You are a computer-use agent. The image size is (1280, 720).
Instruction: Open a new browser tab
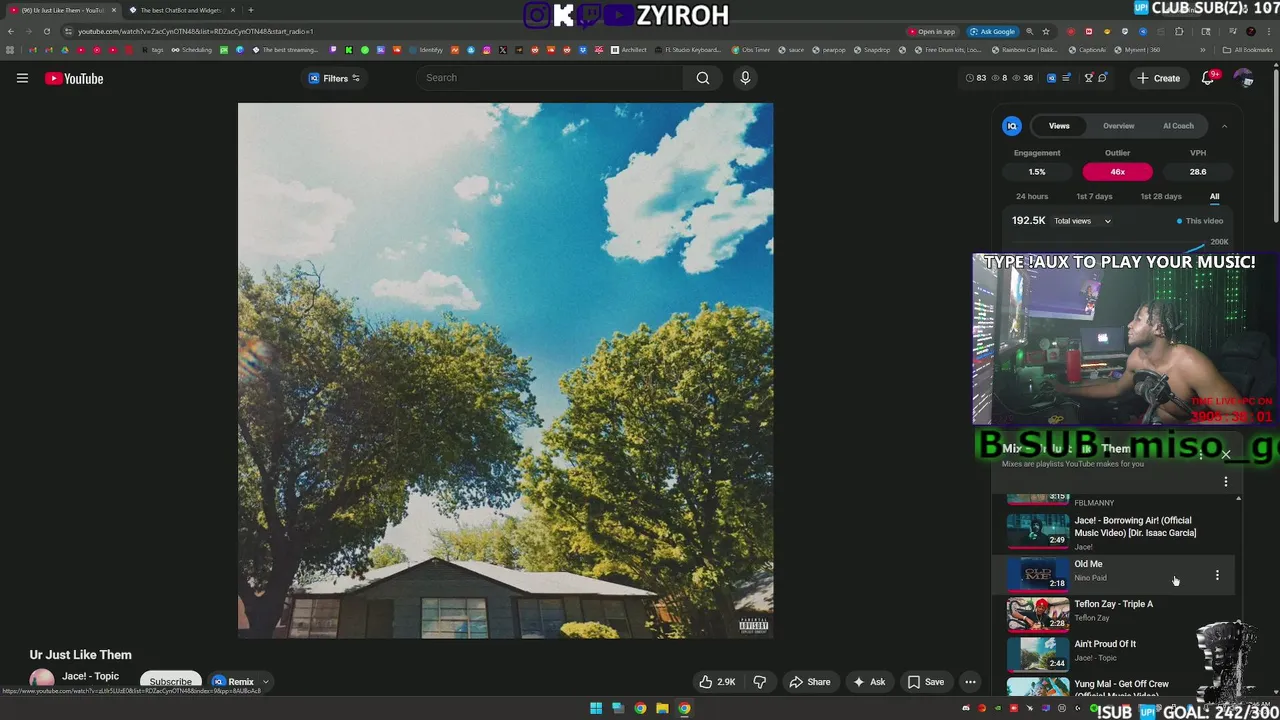coord(251,10)
